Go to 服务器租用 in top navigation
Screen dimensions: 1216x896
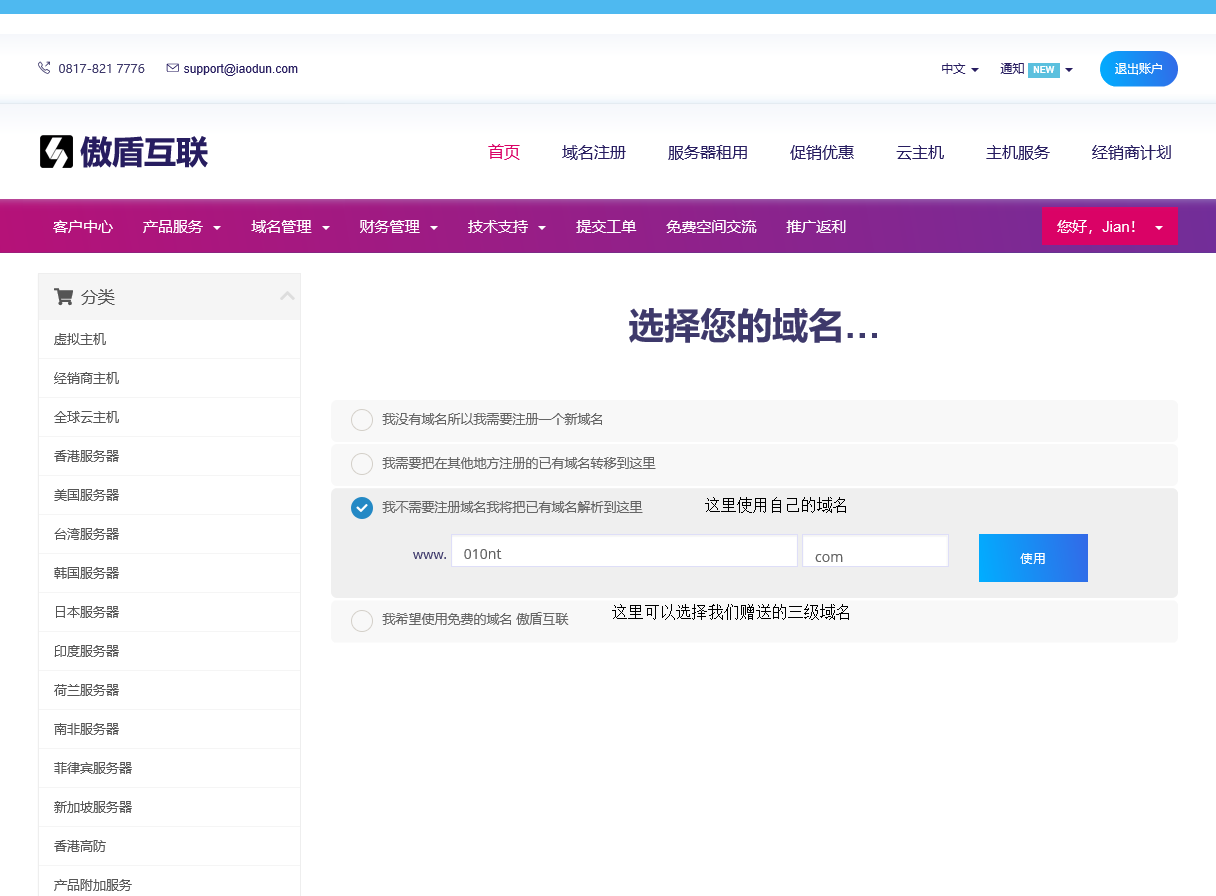click(707, 153)
